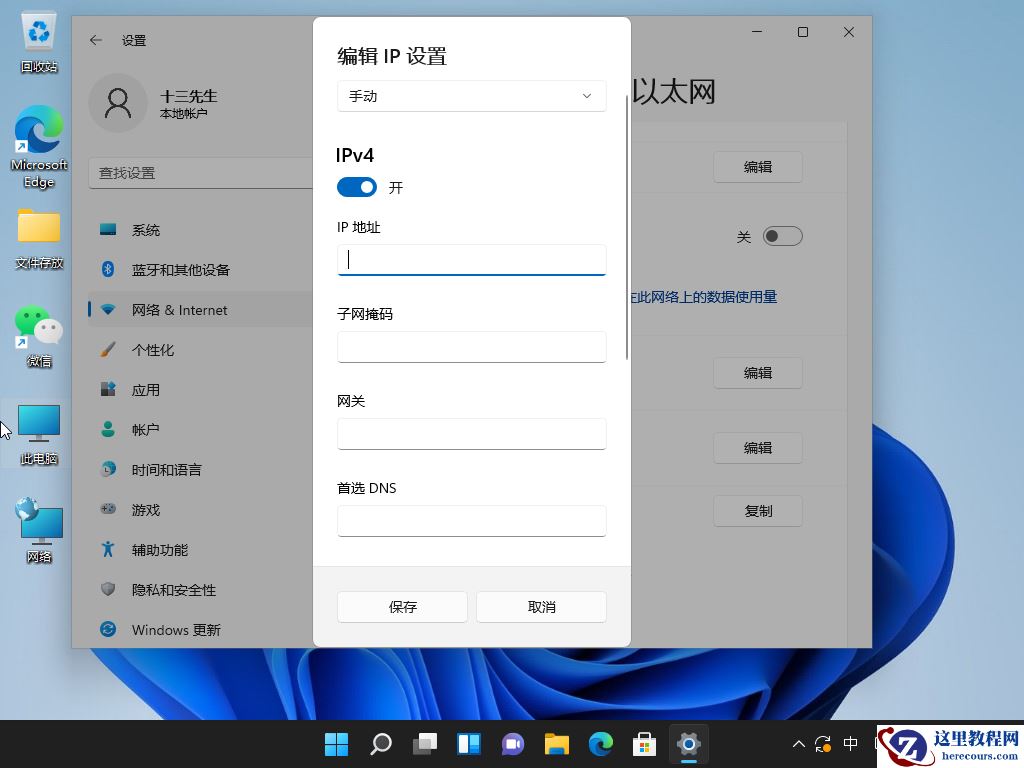Viewport: 1024px width, 768px height.
Task: Open the 手动 IP assignment dropdown
Action: coord(471,96)
